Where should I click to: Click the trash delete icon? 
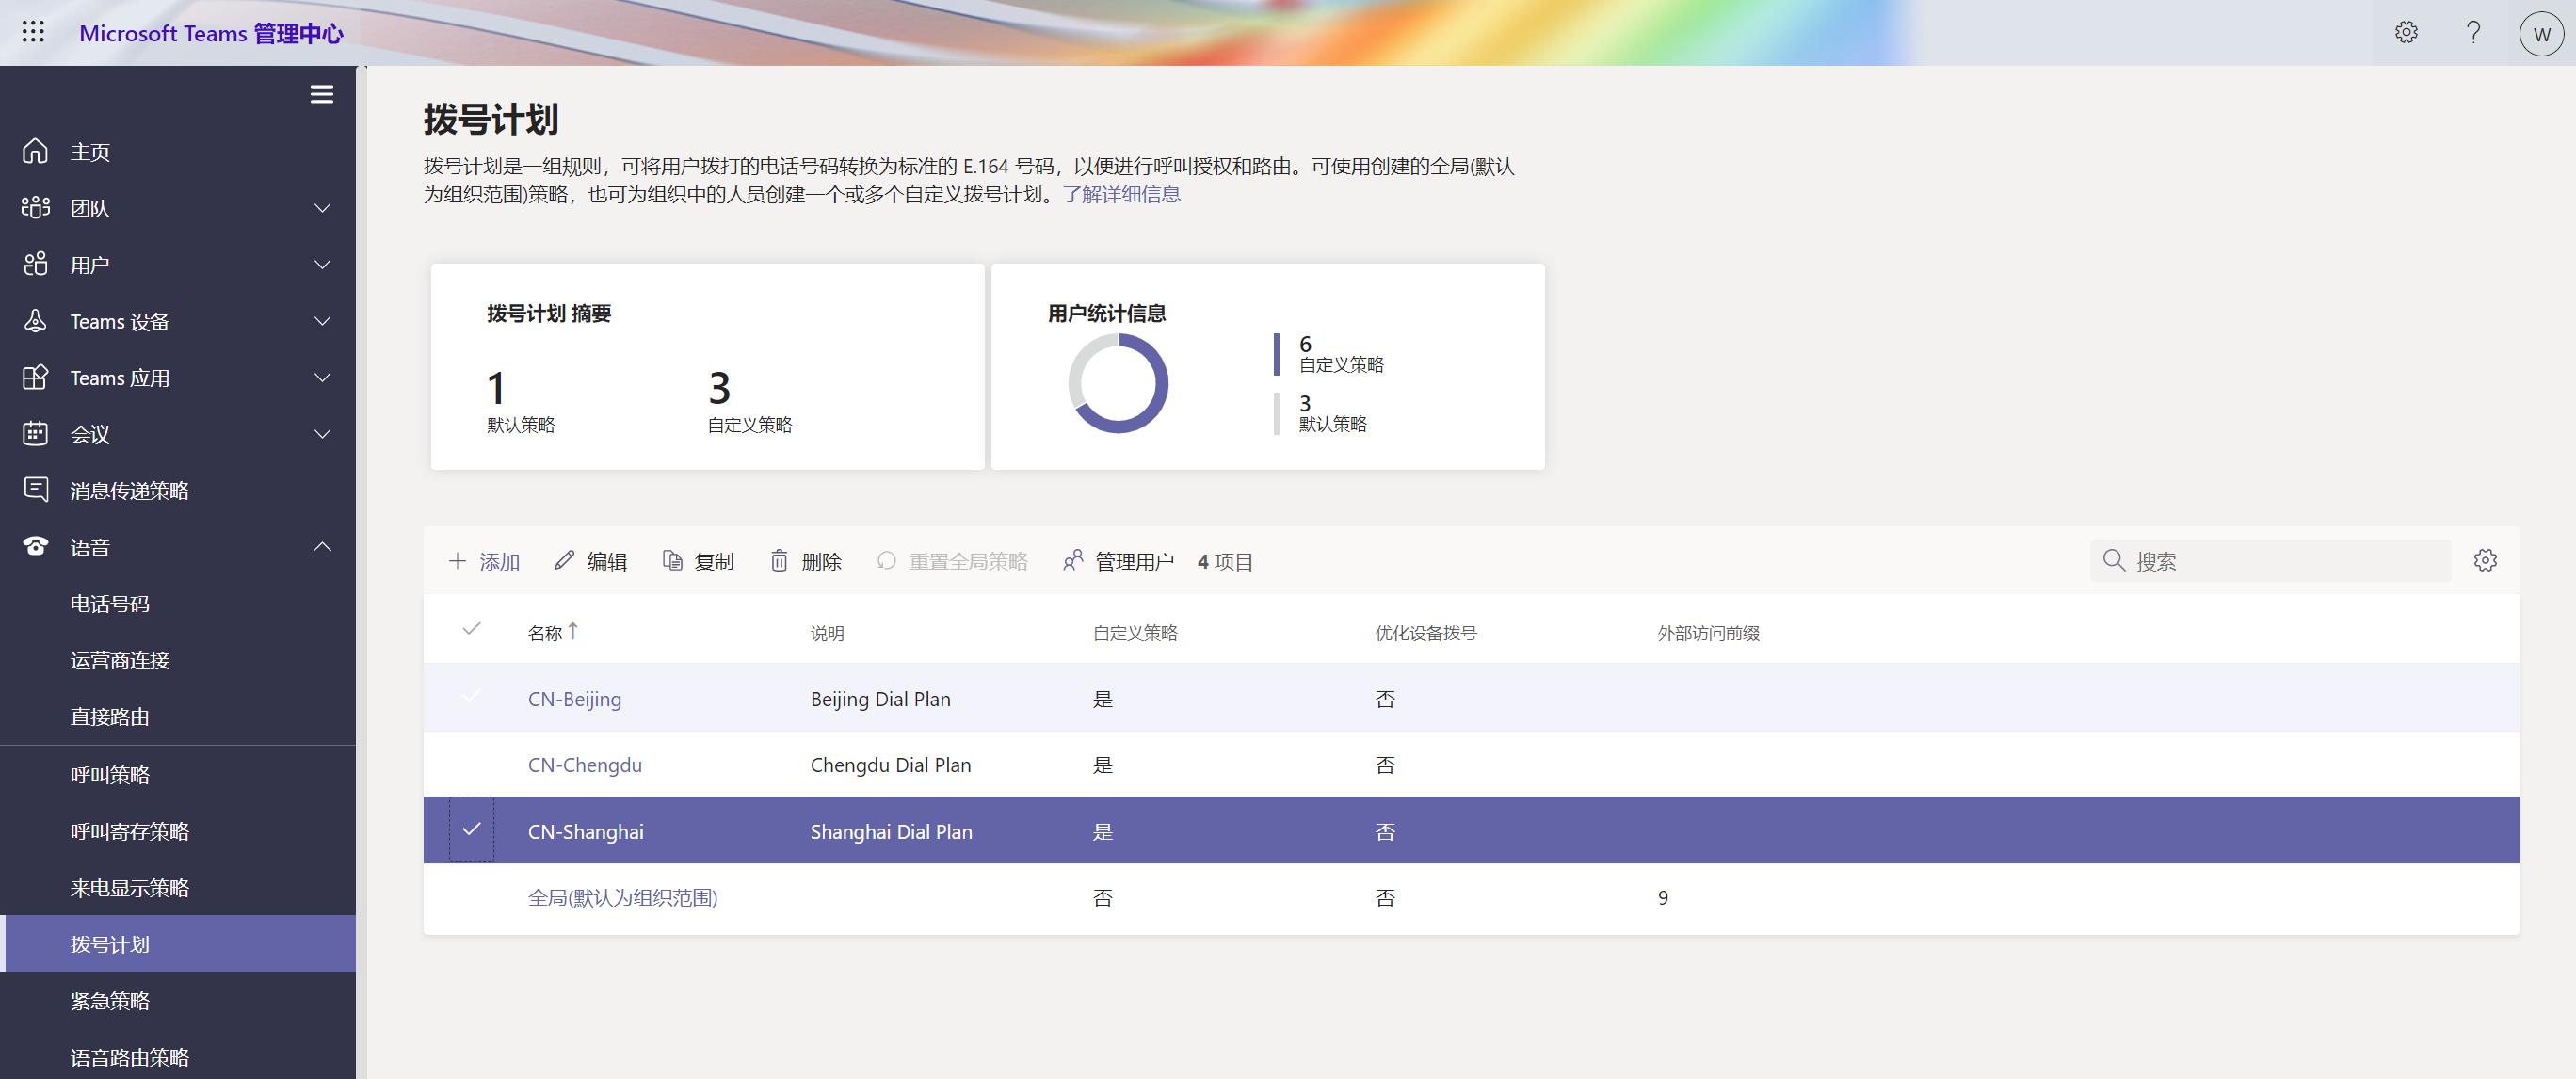[779, 561]
